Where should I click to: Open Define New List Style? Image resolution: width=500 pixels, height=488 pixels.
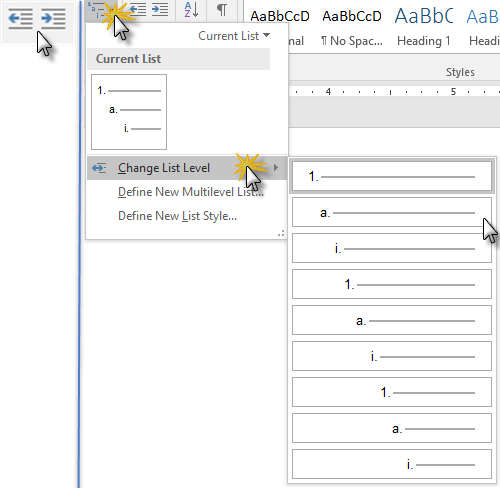(177, 216)
